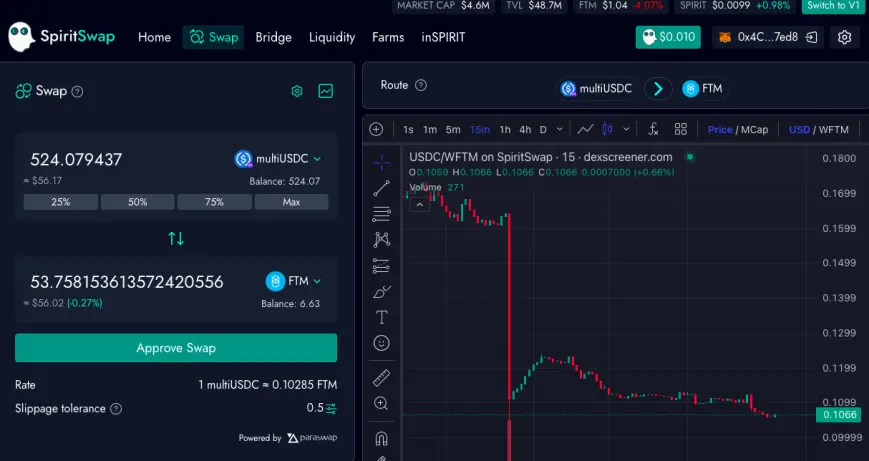
Task: Flip tokens with the swap arrows
Action: 176,239
